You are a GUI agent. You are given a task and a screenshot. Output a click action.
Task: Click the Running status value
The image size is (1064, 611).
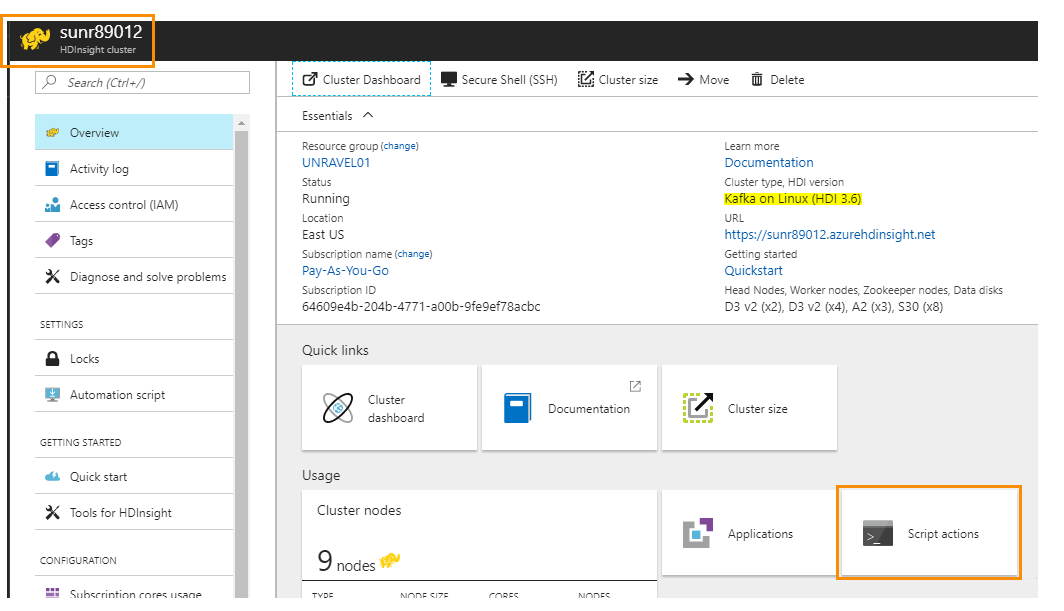coord(326,198)
